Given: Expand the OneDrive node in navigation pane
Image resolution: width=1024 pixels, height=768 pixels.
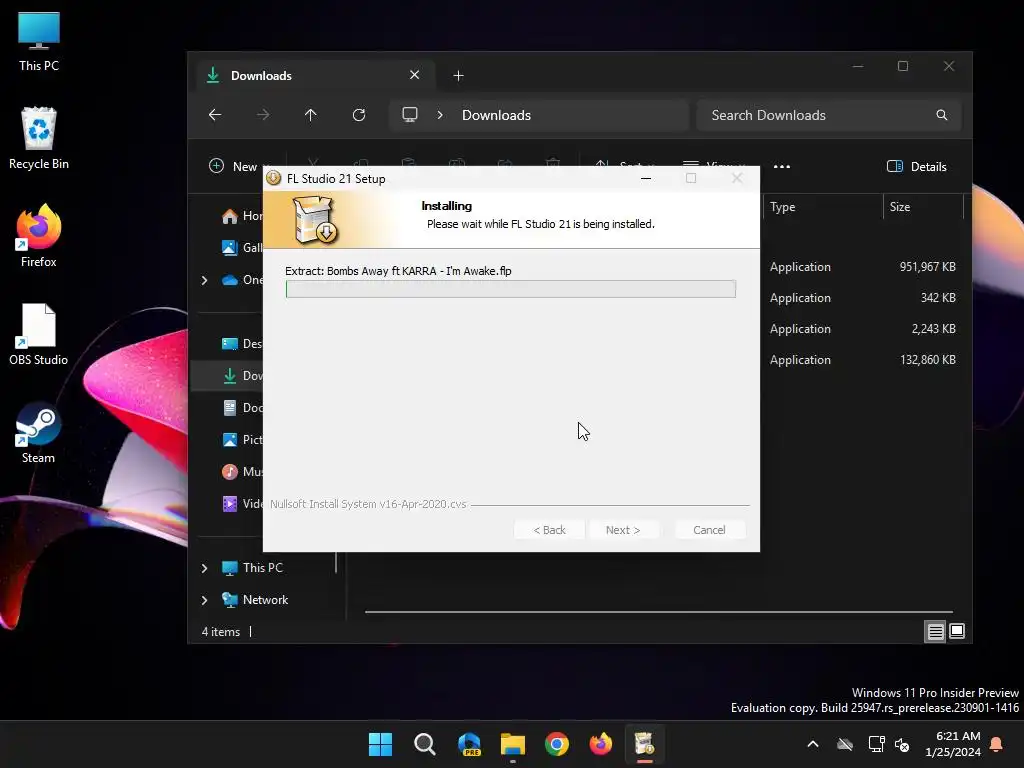Looking at the screenshot, I should pos(204,280).
